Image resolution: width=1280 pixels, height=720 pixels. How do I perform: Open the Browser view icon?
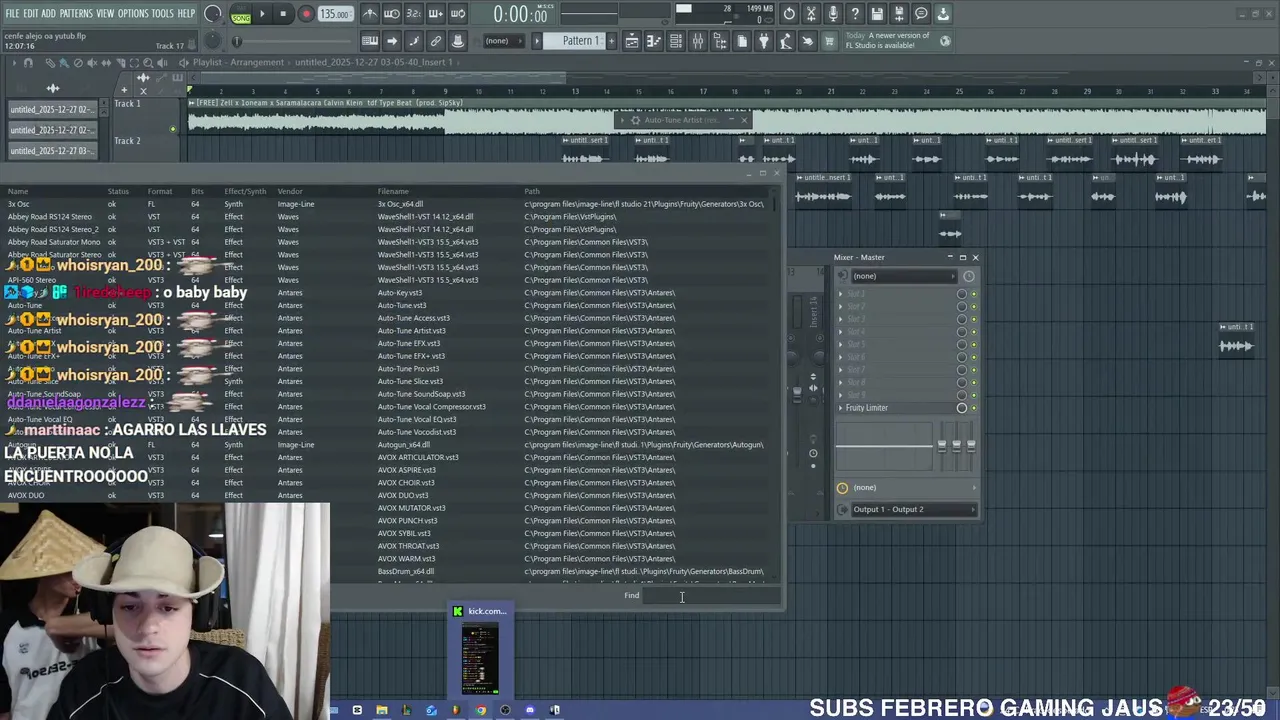tap(720, 41)
